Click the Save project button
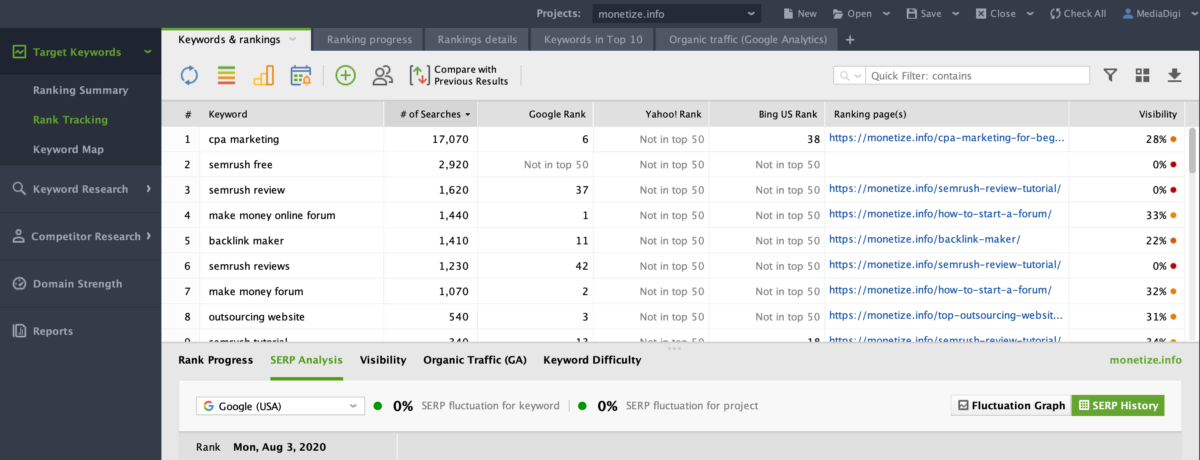The width and height of the screenshot is (1200, 460). [924, 14]
